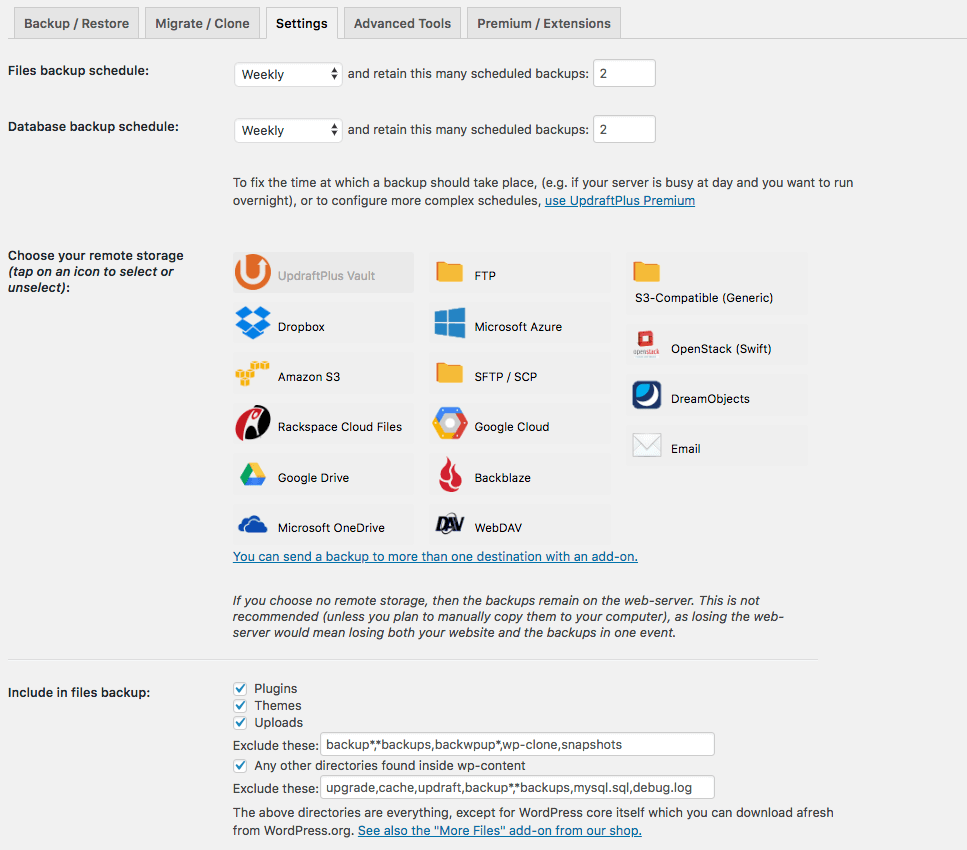Screen dimensions: 967x850
Task: Switch to the Backup / Restore tab
Action: [75, 23]
